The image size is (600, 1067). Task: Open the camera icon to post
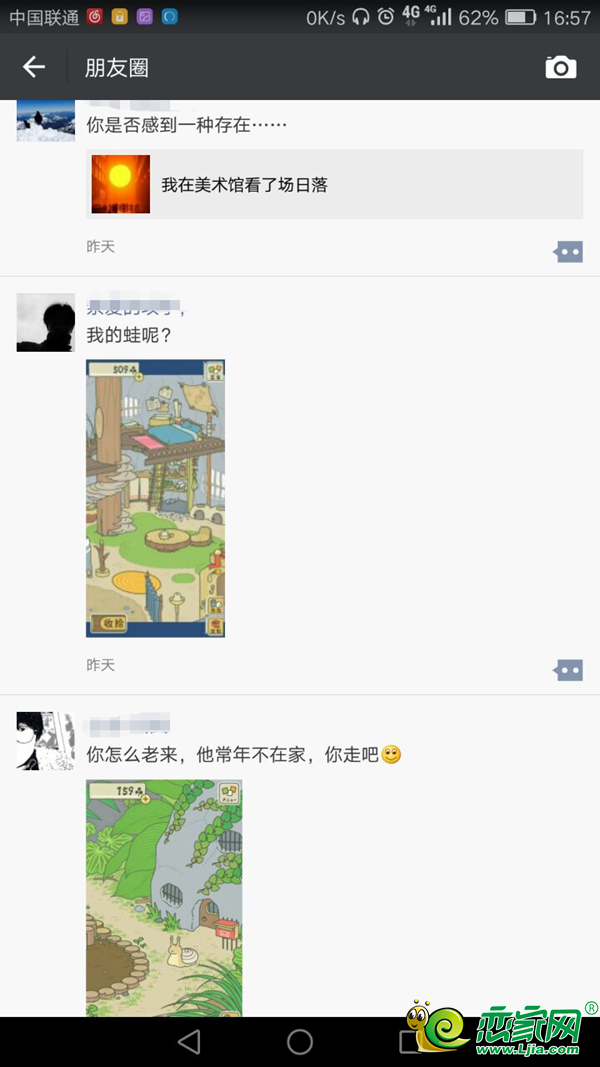click(x=561, y=67)
